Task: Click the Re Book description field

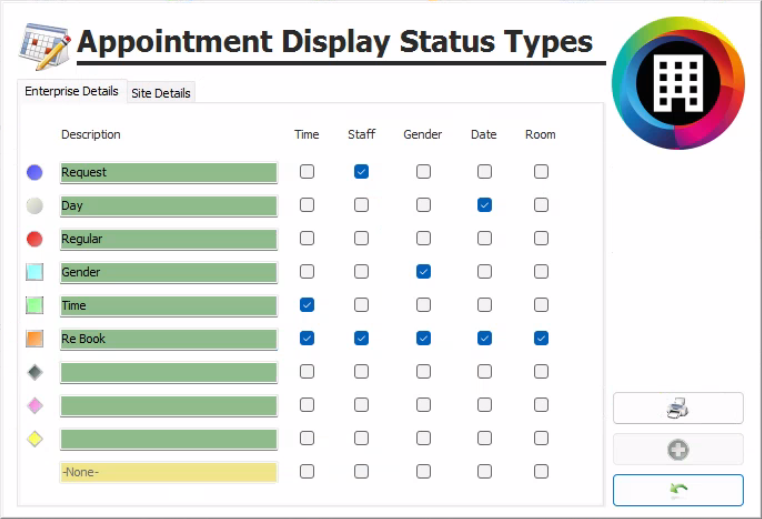Action: coord(169,339)
